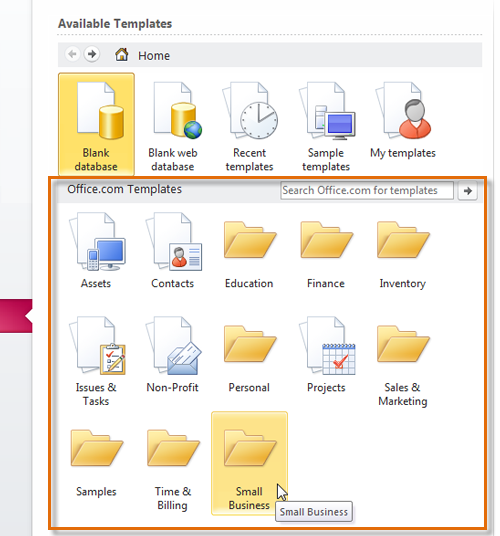Click the Search Office.com for templates field
500x536 pixels.
367,190
